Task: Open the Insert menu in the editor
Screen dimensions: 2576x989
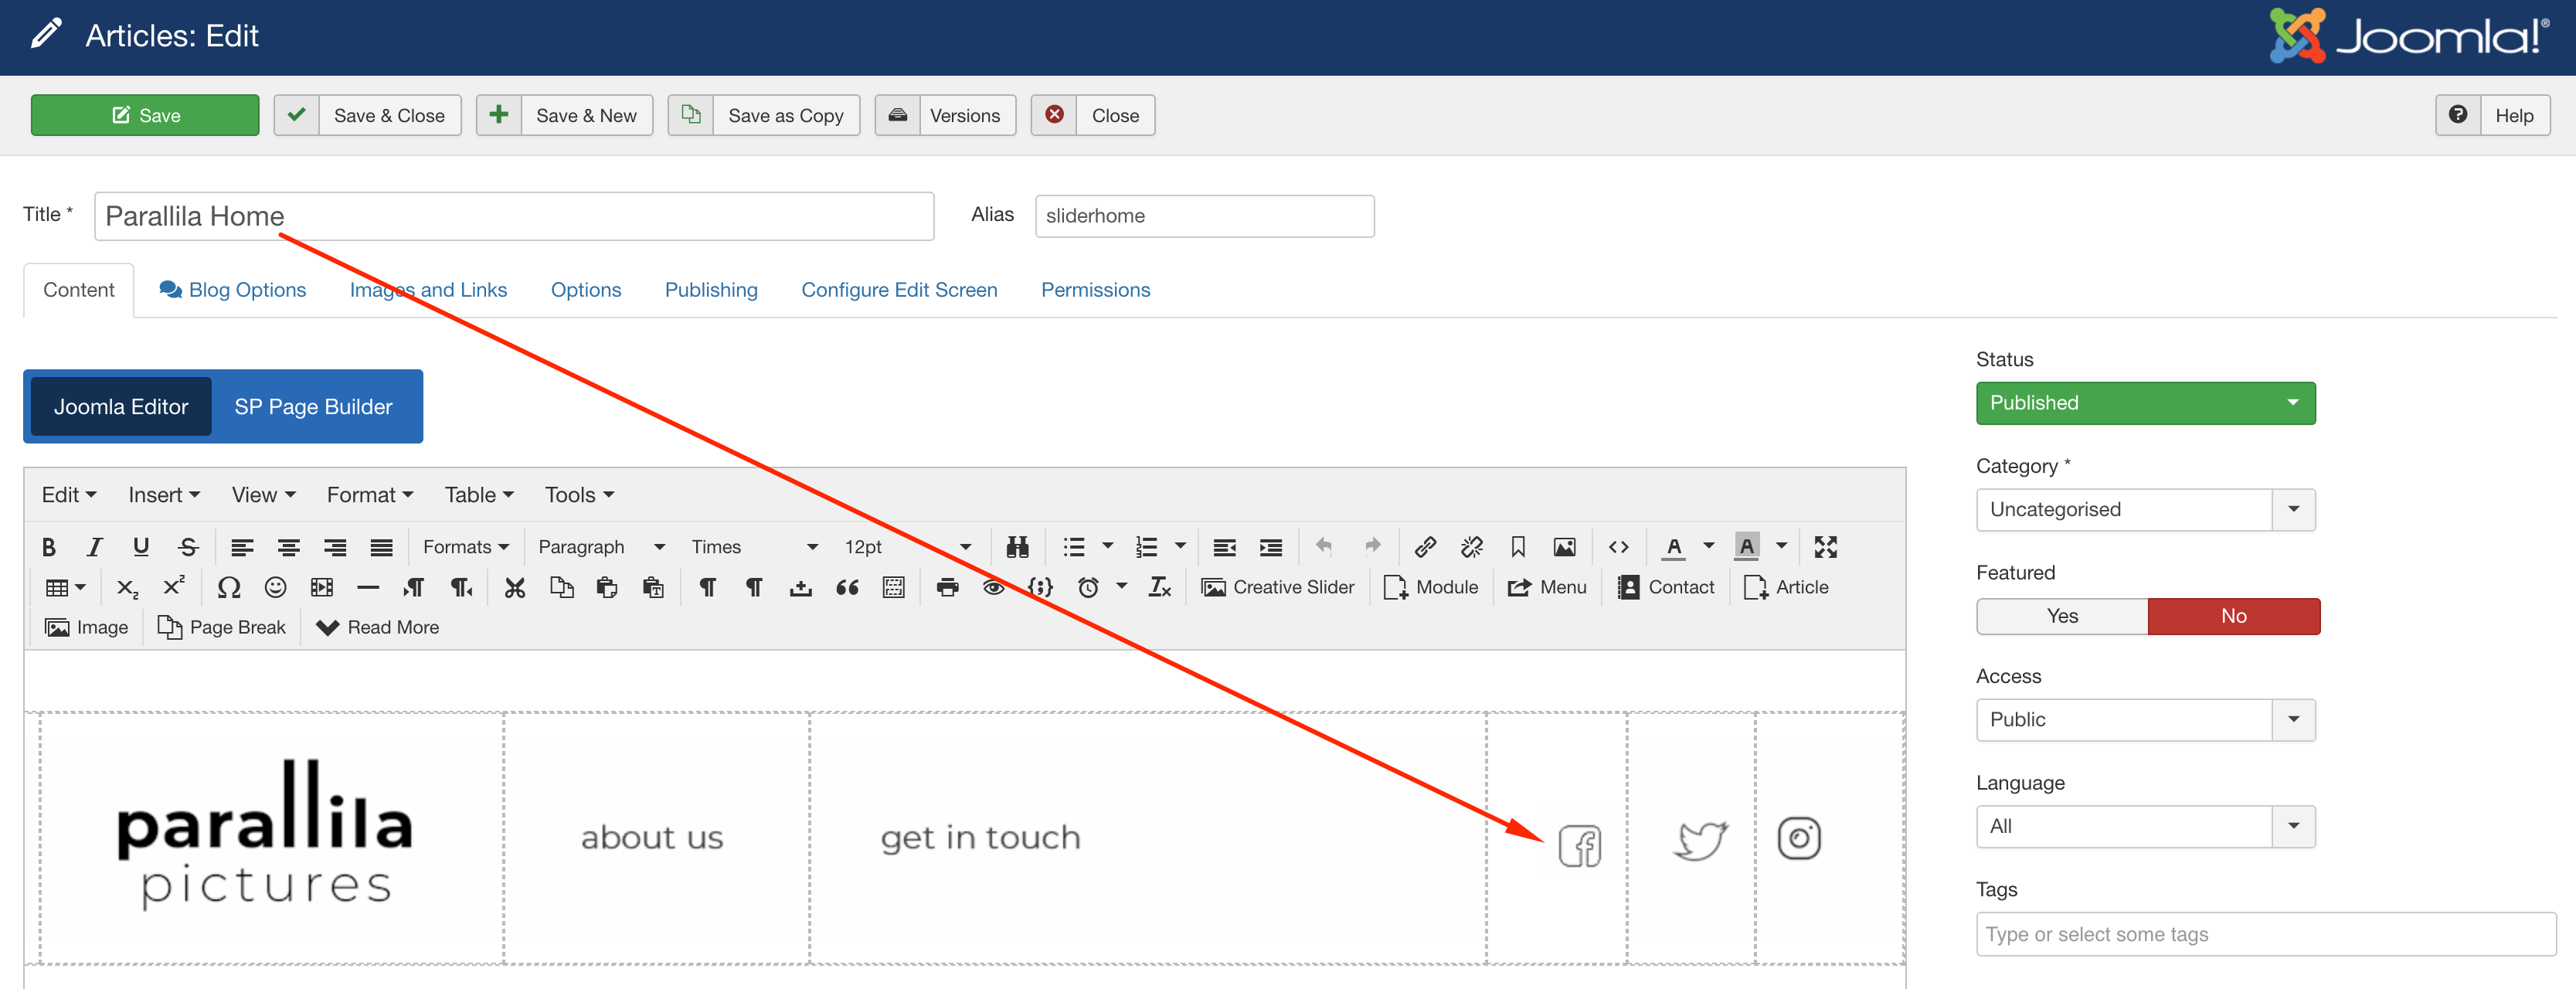Action: point(163,495)
